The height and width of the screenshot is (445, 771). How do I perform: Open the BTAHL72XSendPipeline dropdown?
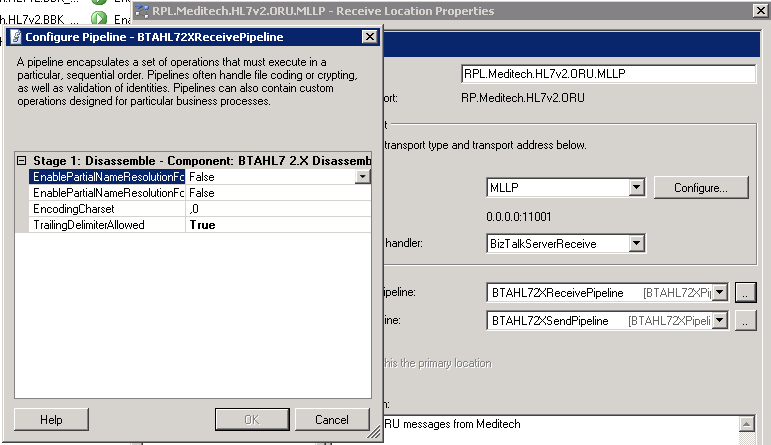coord(720,321)
